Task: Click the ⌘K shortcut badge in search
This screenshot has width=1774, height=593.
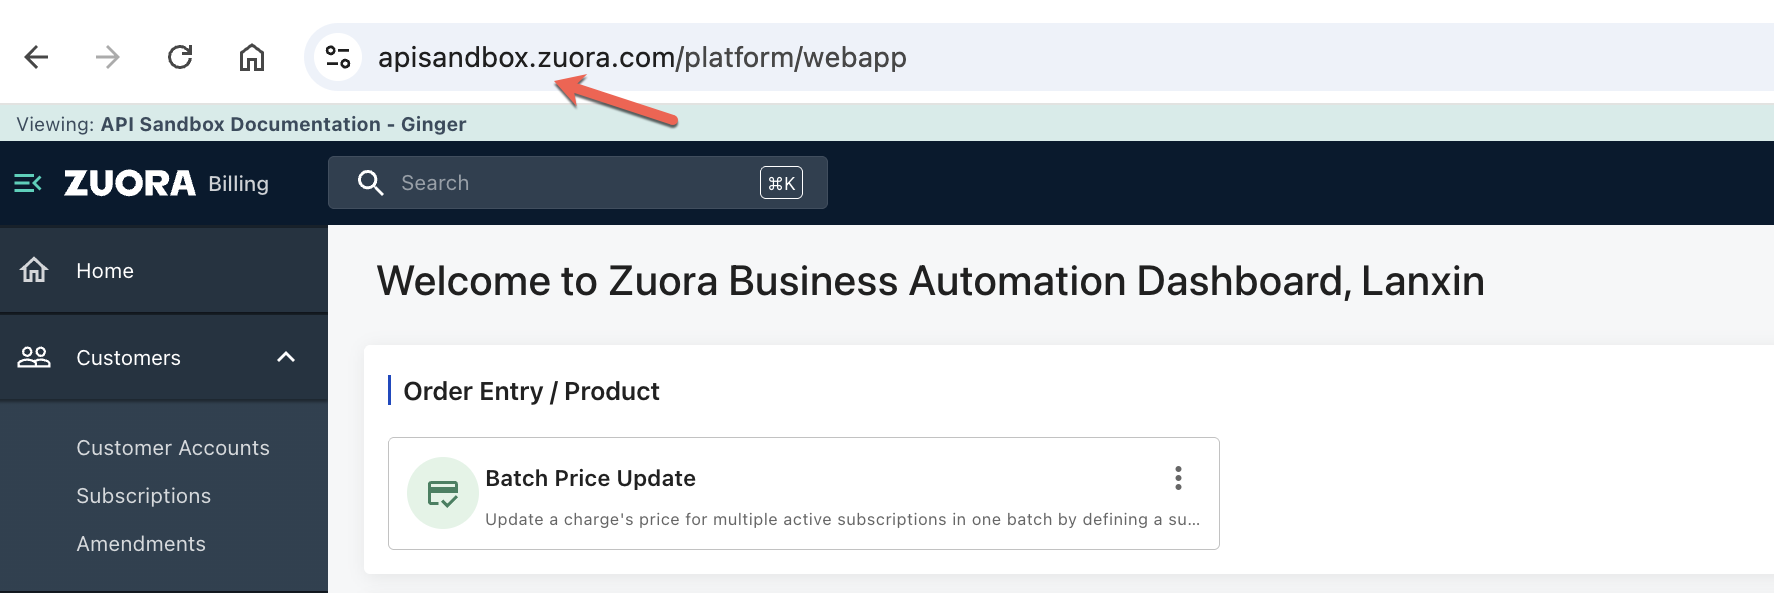Action: pos(781,183)
